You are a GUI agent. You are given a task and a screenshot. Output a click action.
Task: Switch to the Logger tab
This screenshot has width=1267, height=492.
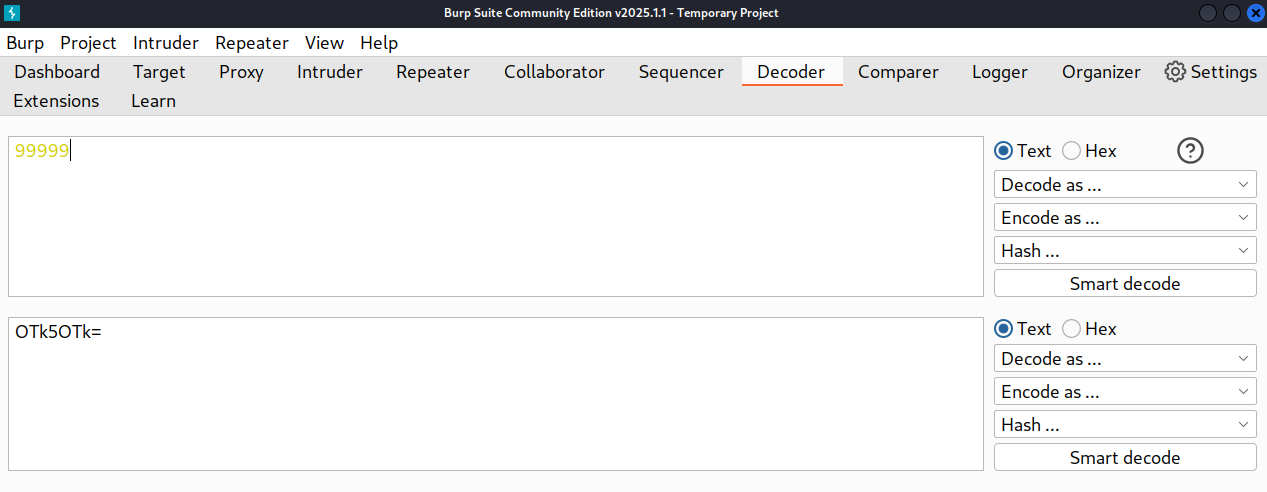[1000, 72]
